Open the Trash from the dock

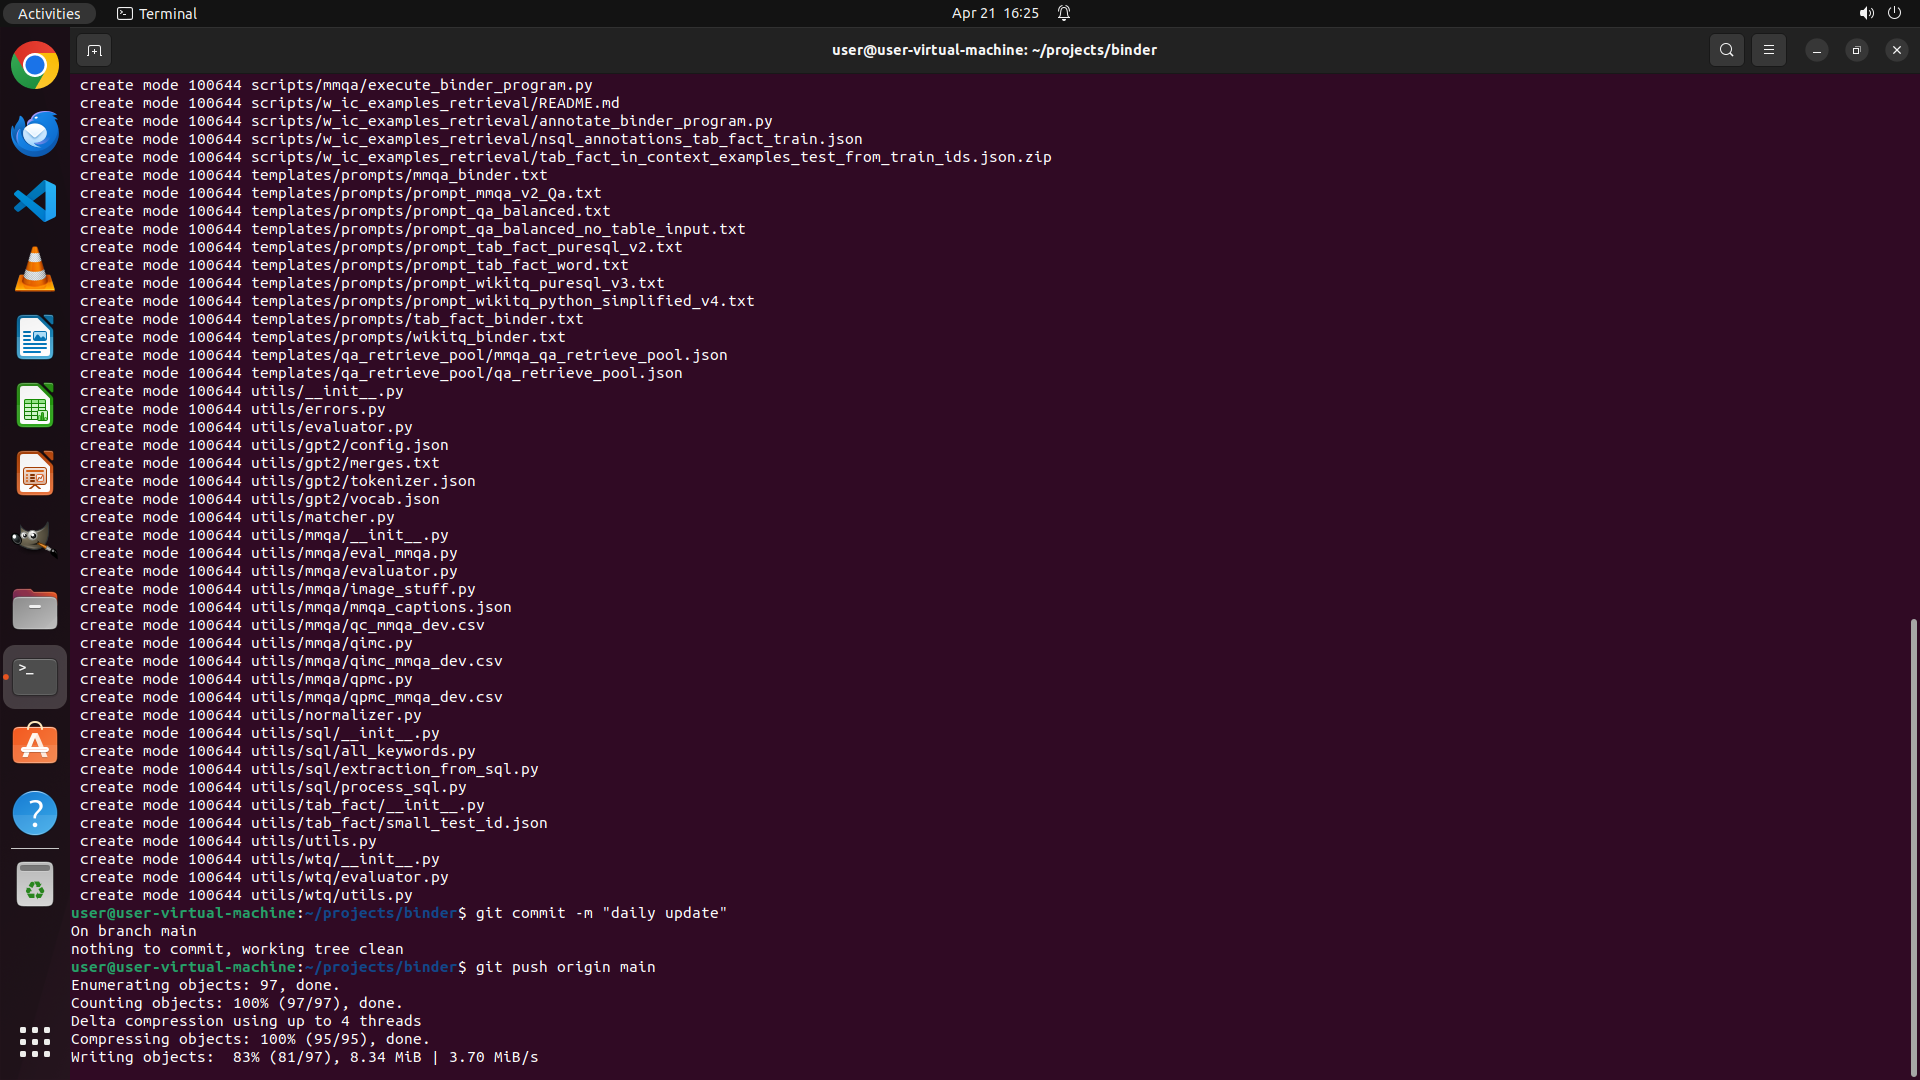pyautogui.click(x=35, y=885)
